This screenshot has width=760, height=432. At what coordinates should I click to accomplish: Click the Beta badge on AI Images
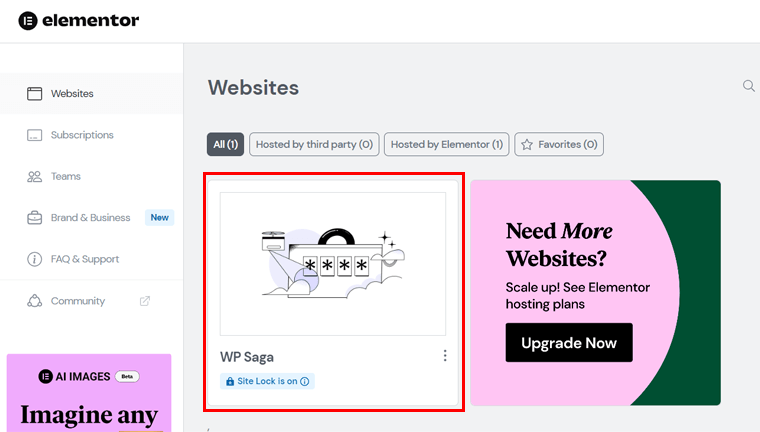[127, 377]
